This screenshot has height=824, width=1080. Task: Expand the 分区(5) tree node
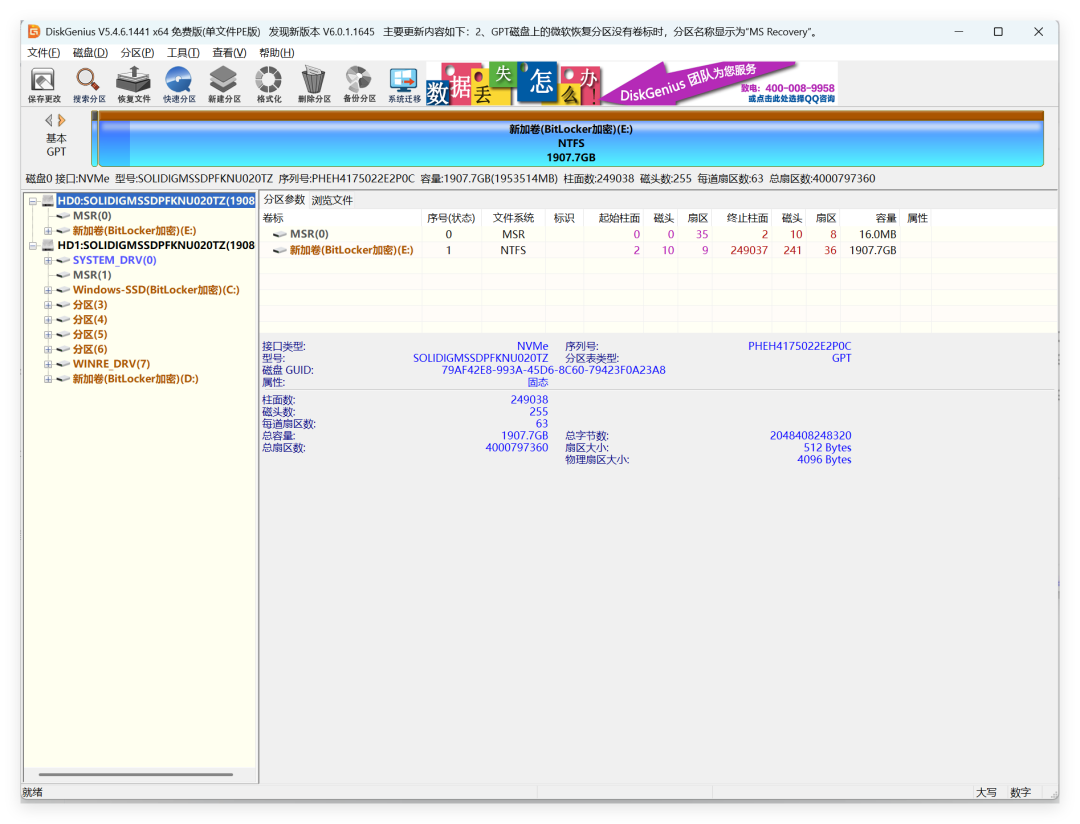tap(48, 335)
